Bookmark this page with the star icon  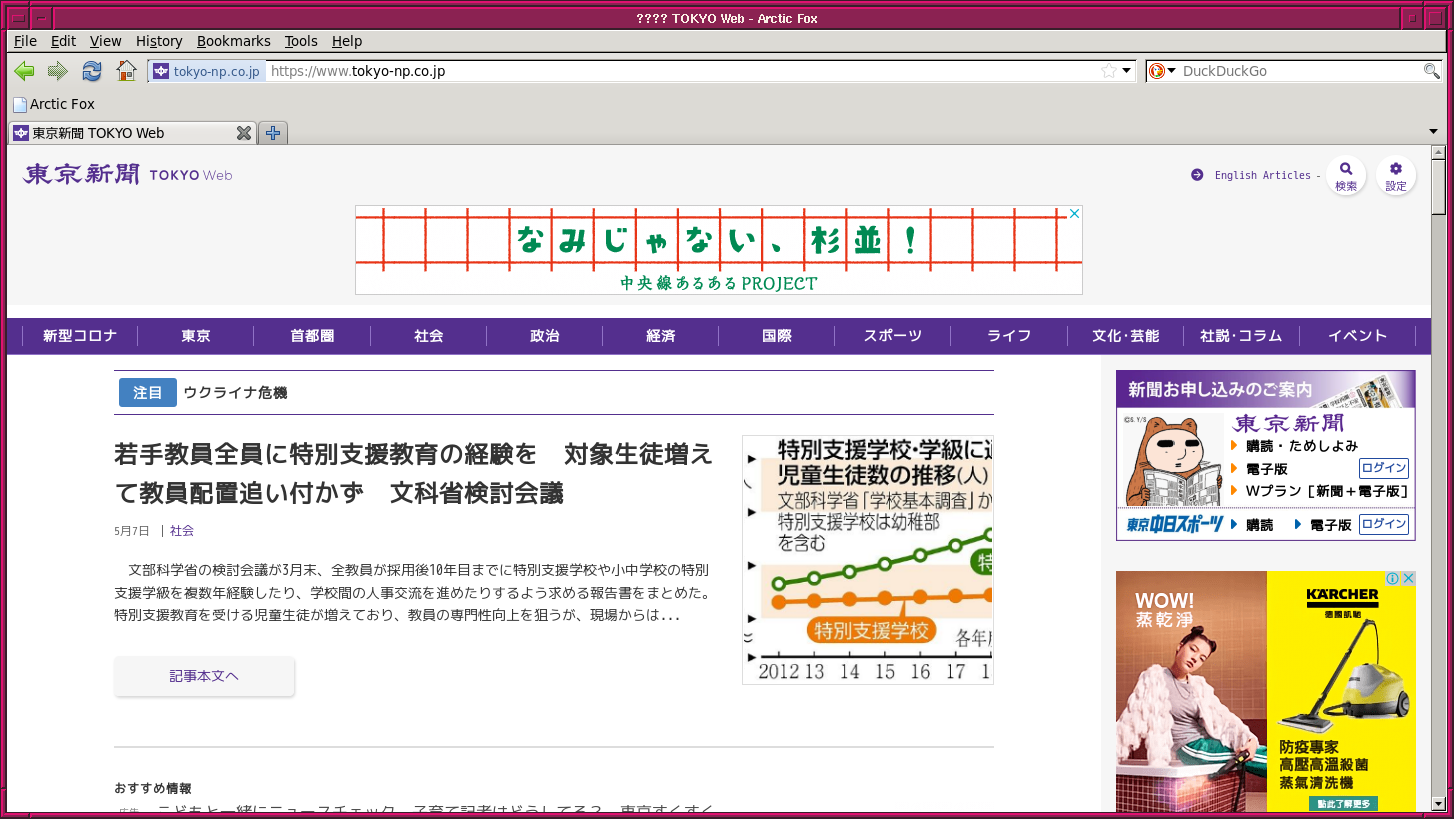[x=1108, y=71]
